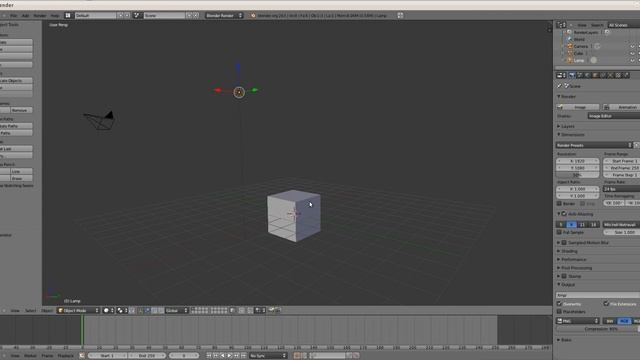Select RenderLayers in the outliner

(585, 32)
